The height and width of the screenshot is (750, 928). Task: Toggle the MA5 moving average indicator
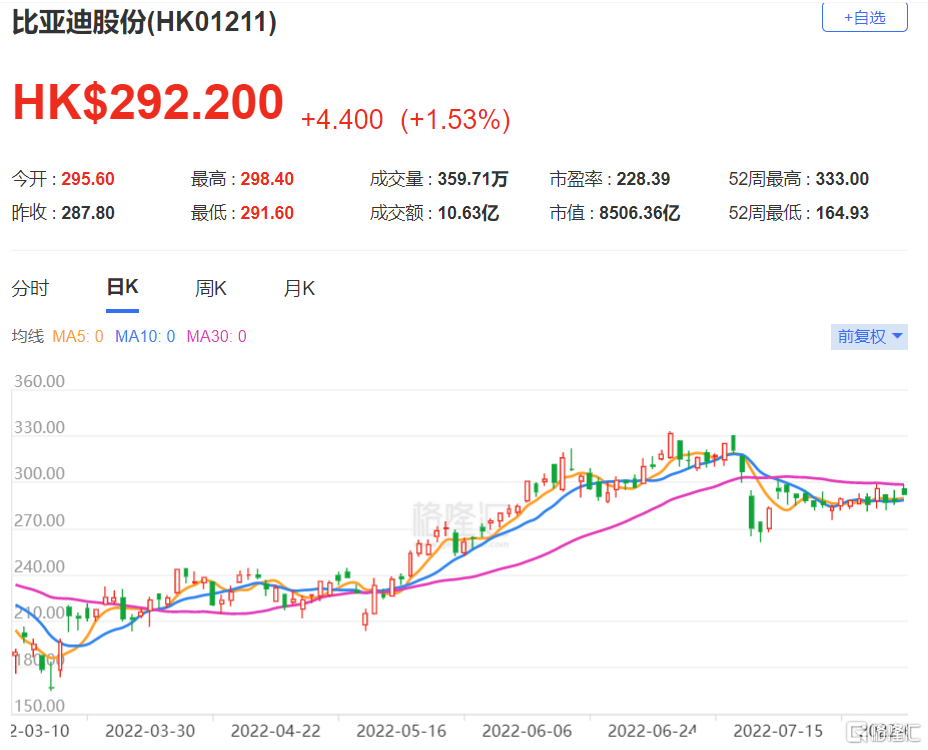point(78,337)
